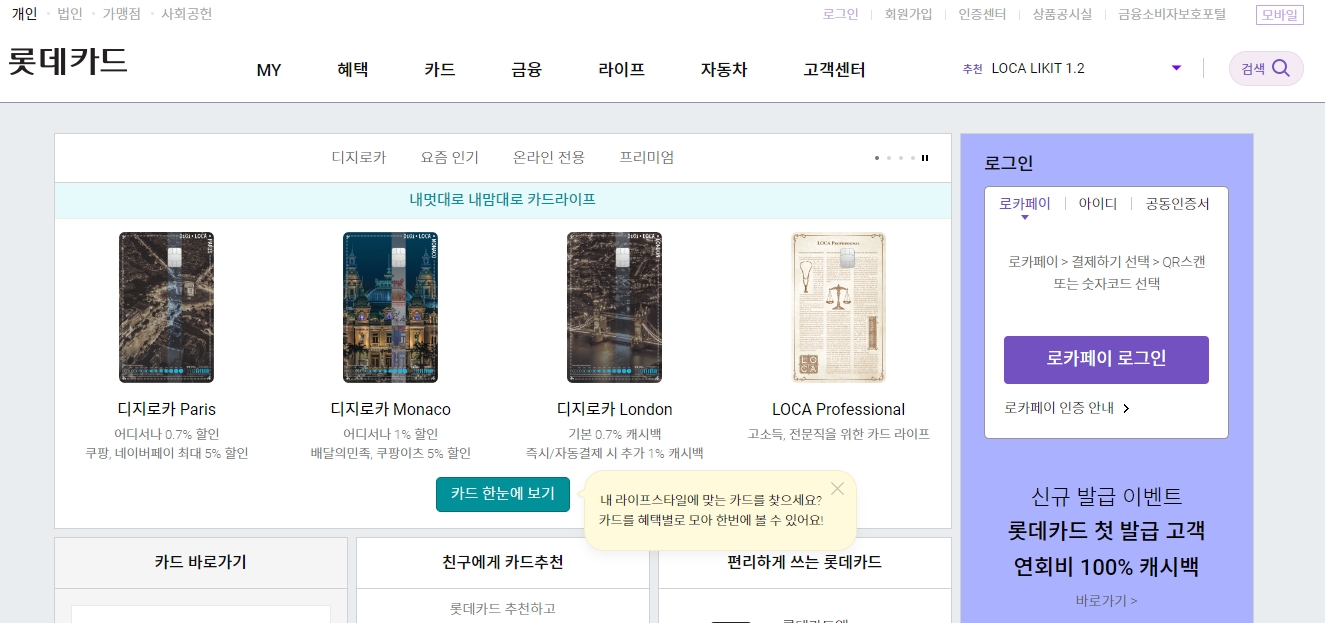
Task: Go to the fourth carousel slide dot
Action: tap(913, 158)
